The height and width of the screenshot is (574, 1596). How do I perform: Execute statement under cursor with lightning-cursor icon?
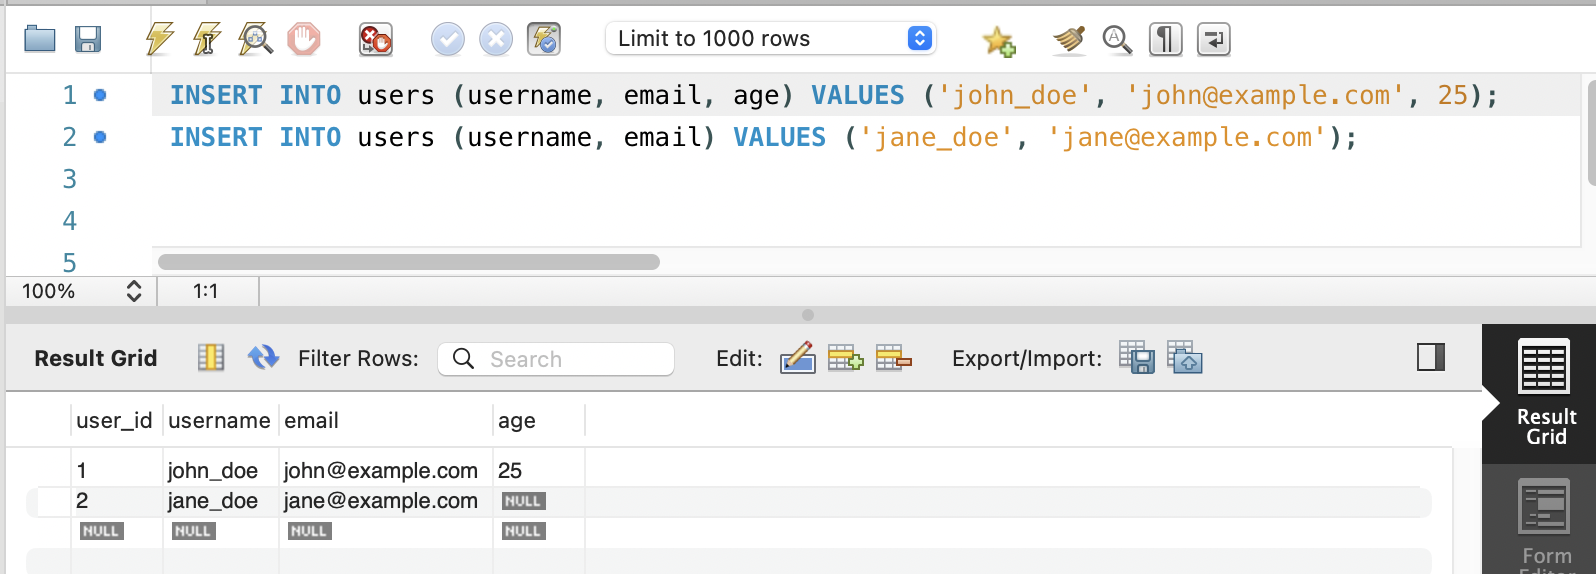[207, 39]
